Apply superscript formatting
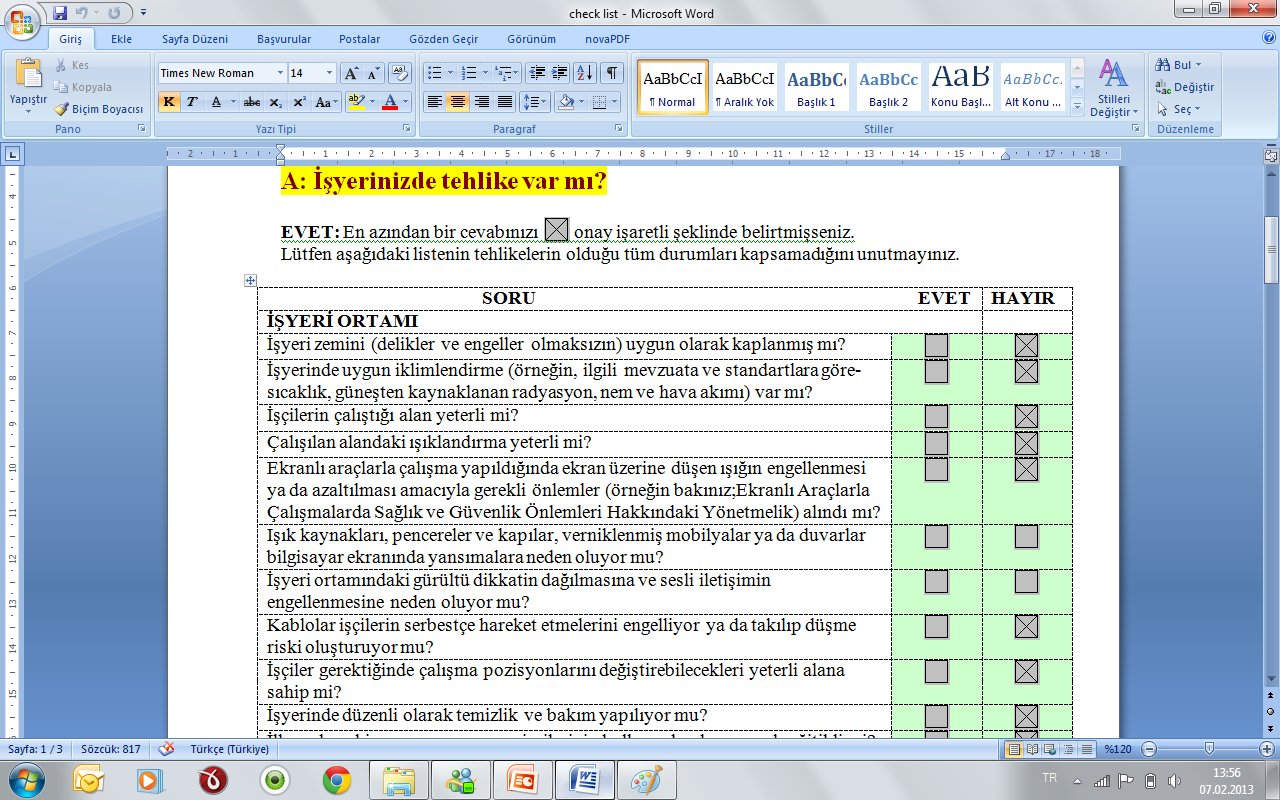Image resolution: width=1280 pixels, height=800 pixels. click(299, 102)
